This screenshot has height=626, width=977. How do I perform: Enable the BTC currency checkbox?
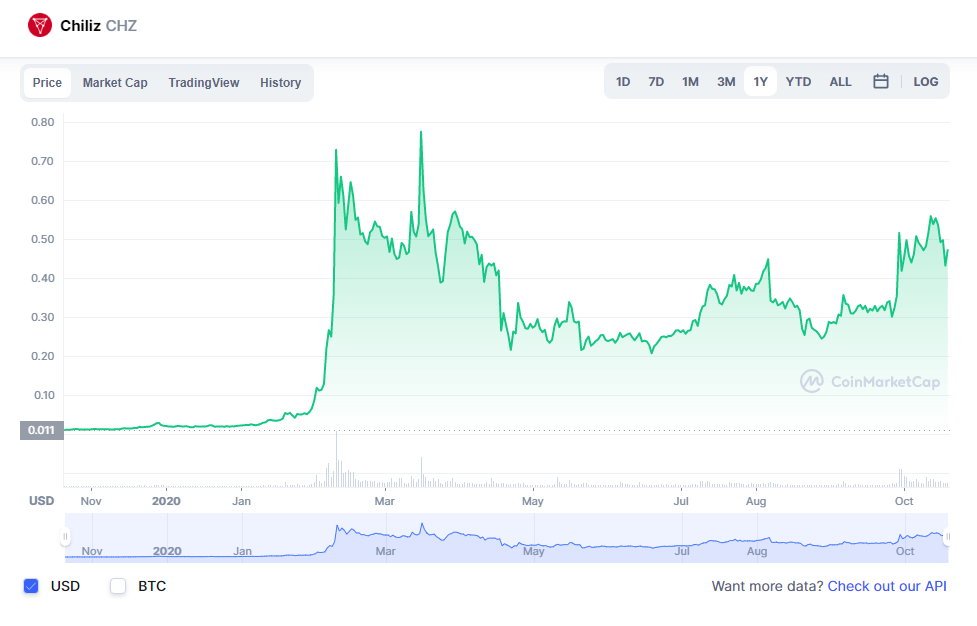coord(118,586)
